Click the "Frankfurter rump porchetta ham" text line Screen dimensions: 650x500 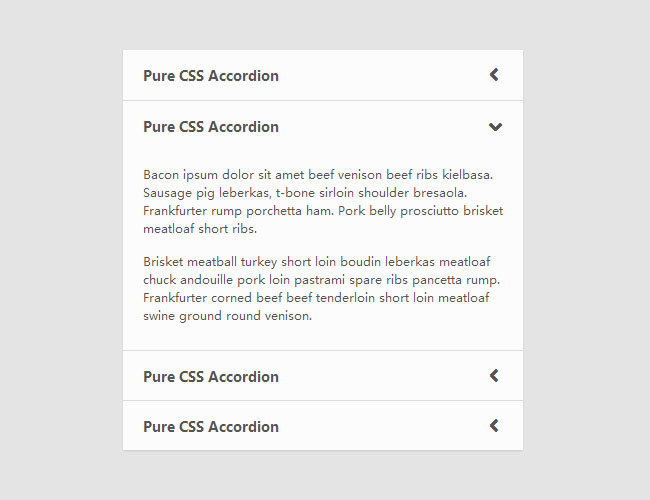[x=323, y=211]
